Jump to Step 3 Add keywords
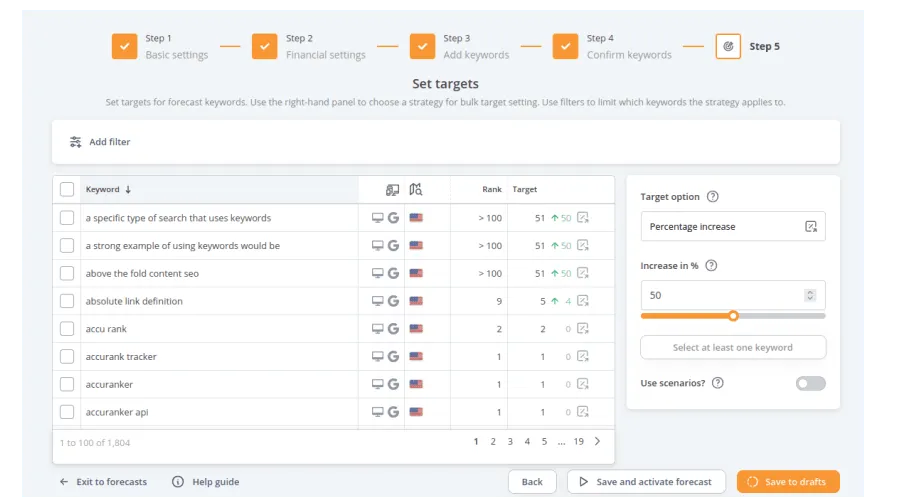 tap(422, 46)
